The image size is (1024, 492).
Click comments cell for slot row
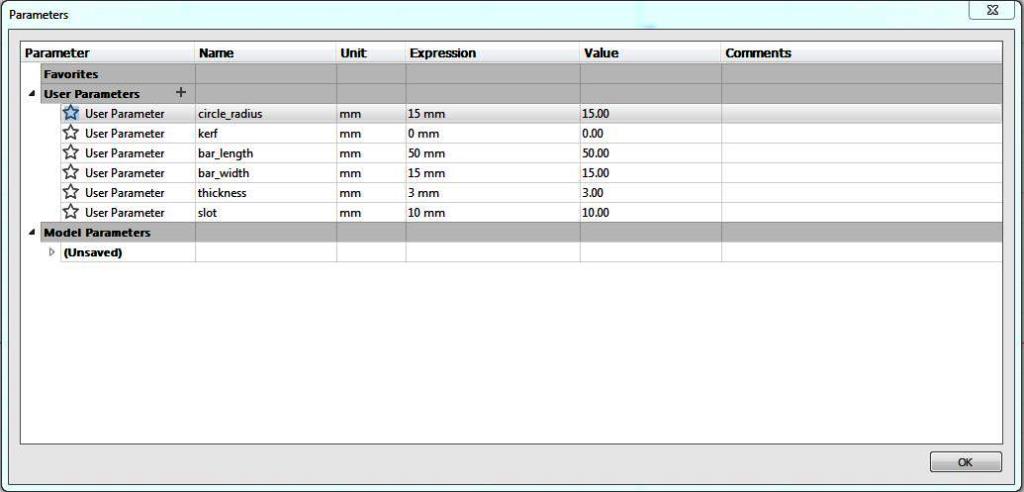coord(861,212)
